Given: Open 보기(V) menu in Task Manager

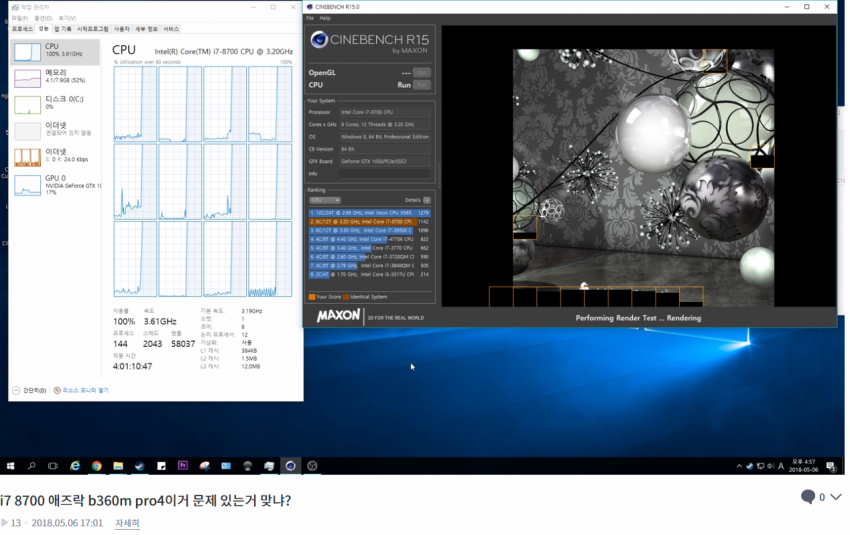Looking at the screenshot, I should pos(67,18).
